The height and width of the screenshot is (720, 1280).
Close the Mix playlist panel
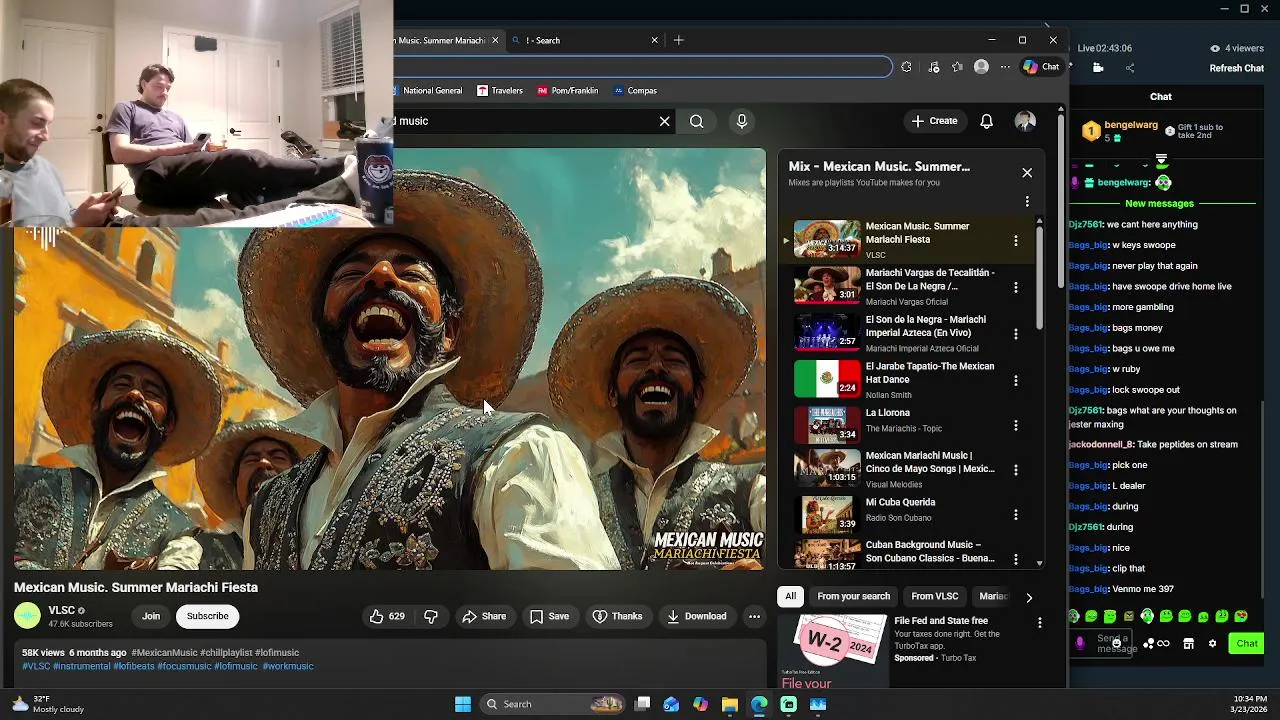[1027, 173]
